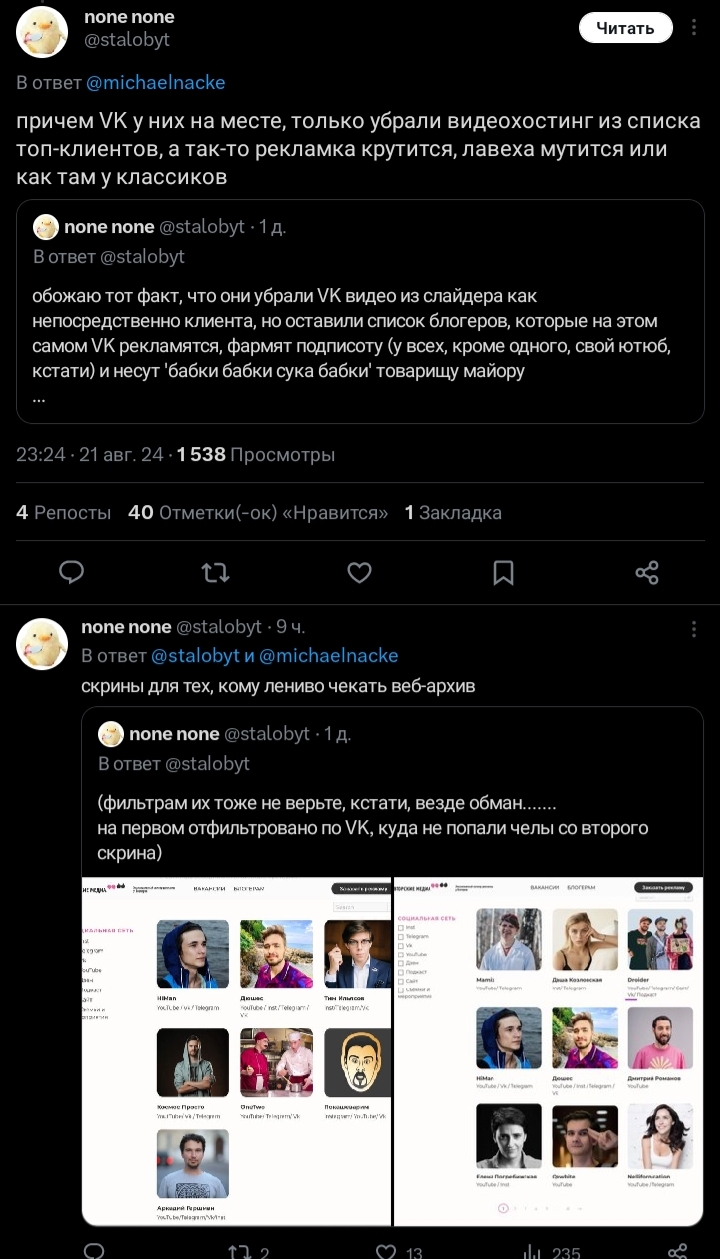Viewport: 720px width, 1259px height.
Task: Open the @michaelnacke mention in the top tweet
Action: 156,83
